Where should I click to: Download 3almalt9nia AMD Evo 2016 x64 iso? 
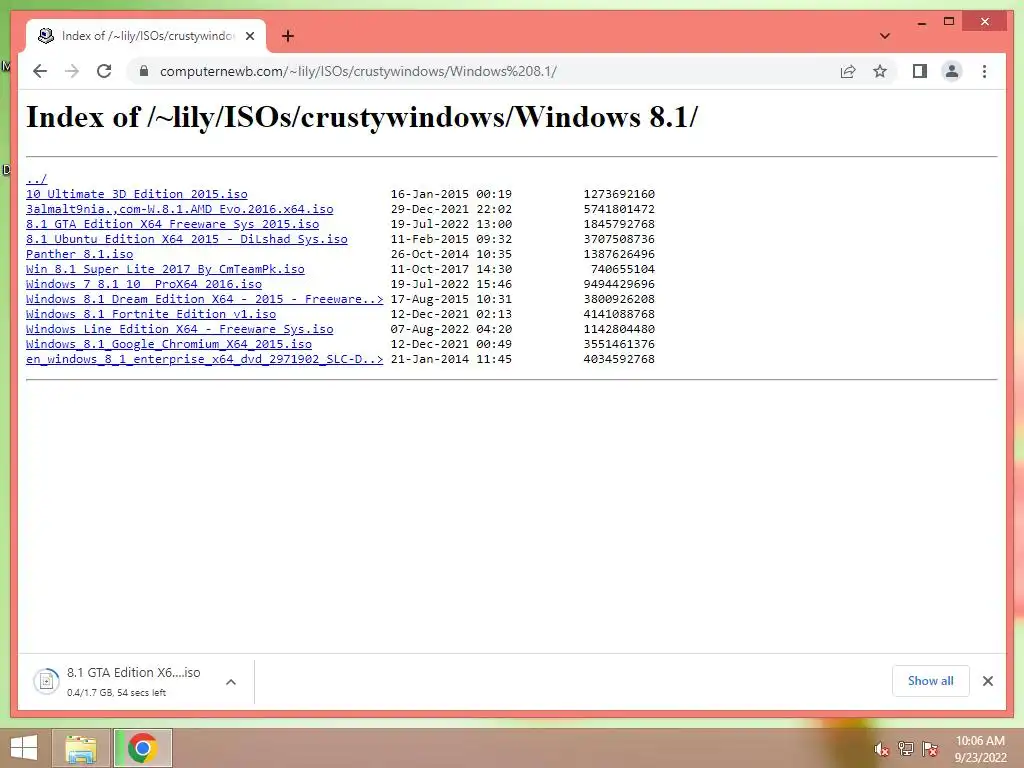pos(180,209)
